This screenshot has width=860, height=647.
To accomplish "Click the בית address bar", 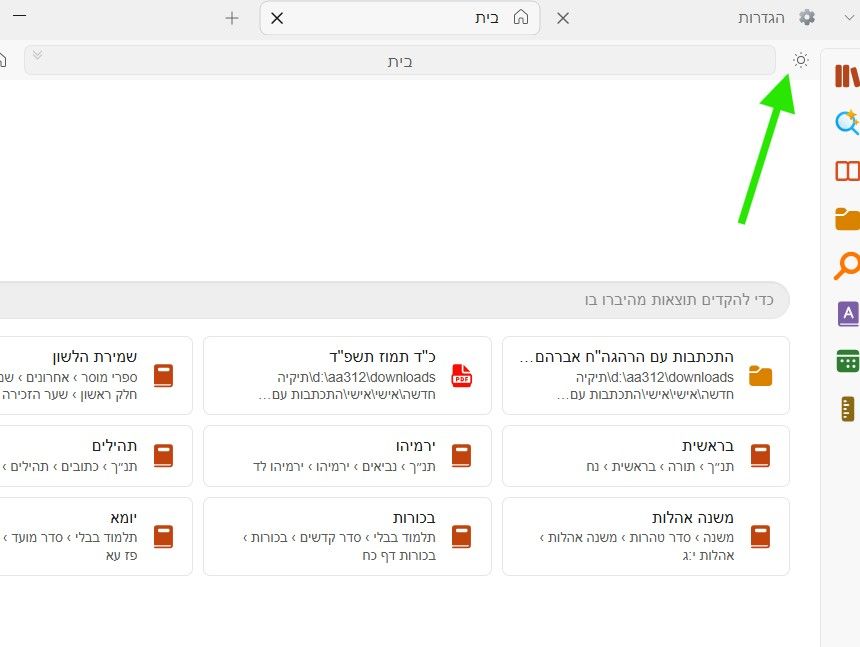I will [400, 61].
